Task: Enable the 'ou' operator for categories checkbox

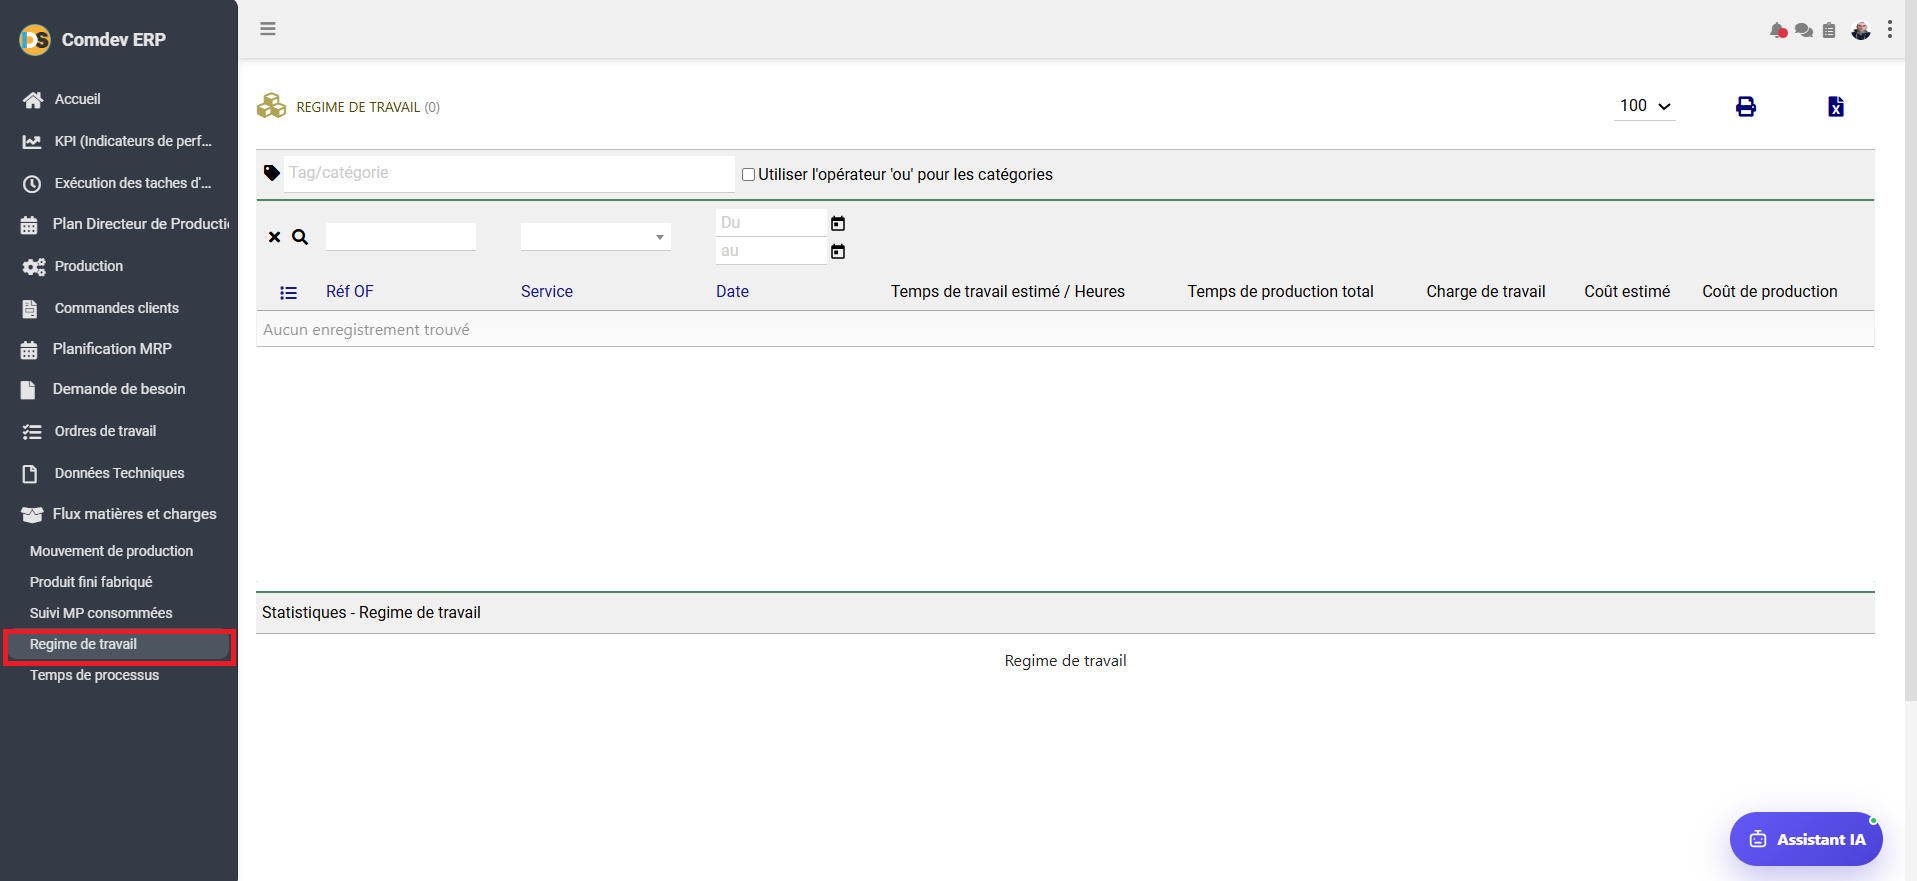Action: click(748, 174)
